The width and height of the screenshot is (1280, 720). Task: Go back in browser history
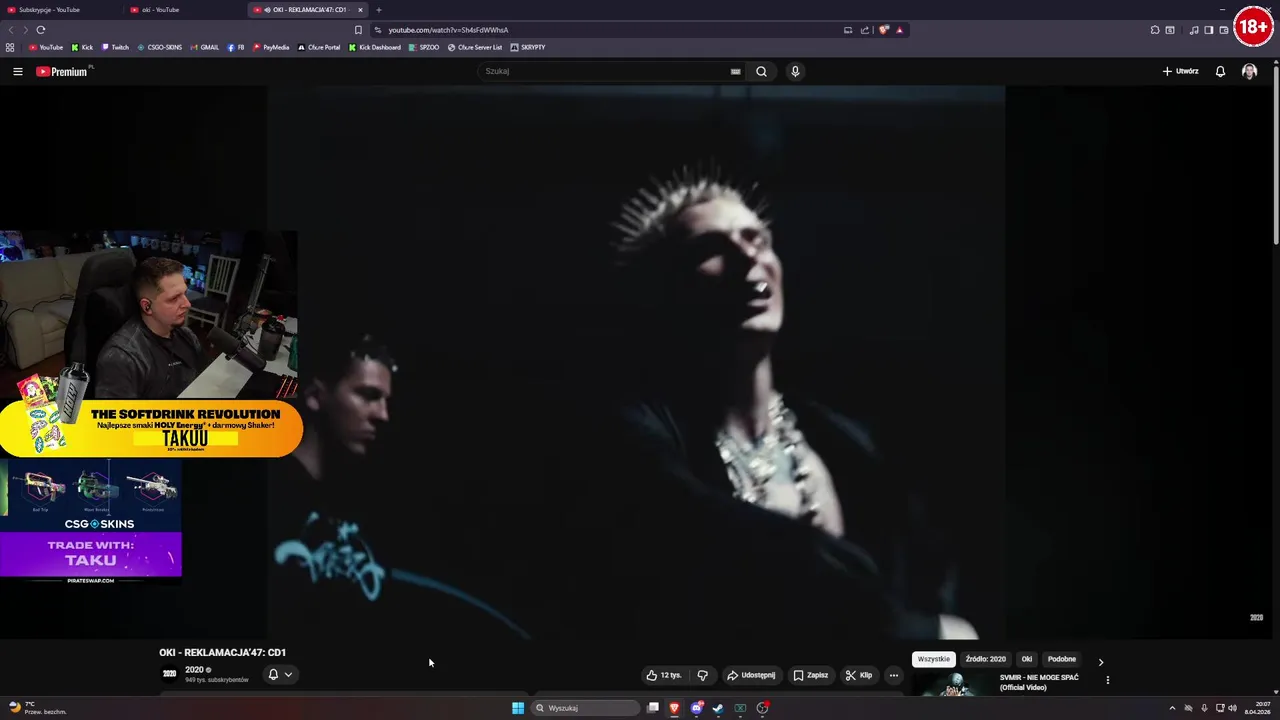(11, 30)
